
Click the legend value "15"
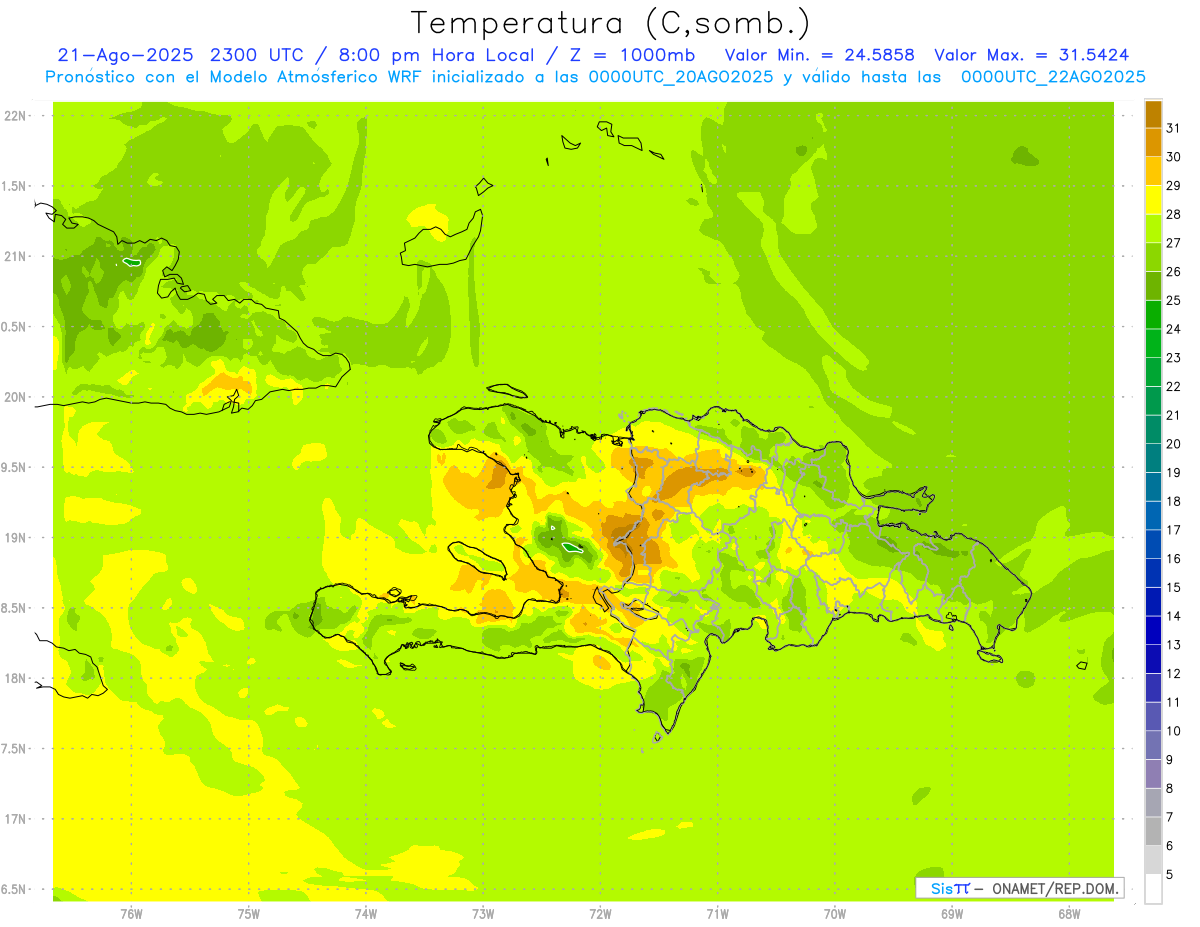(x=1173, y=587)
